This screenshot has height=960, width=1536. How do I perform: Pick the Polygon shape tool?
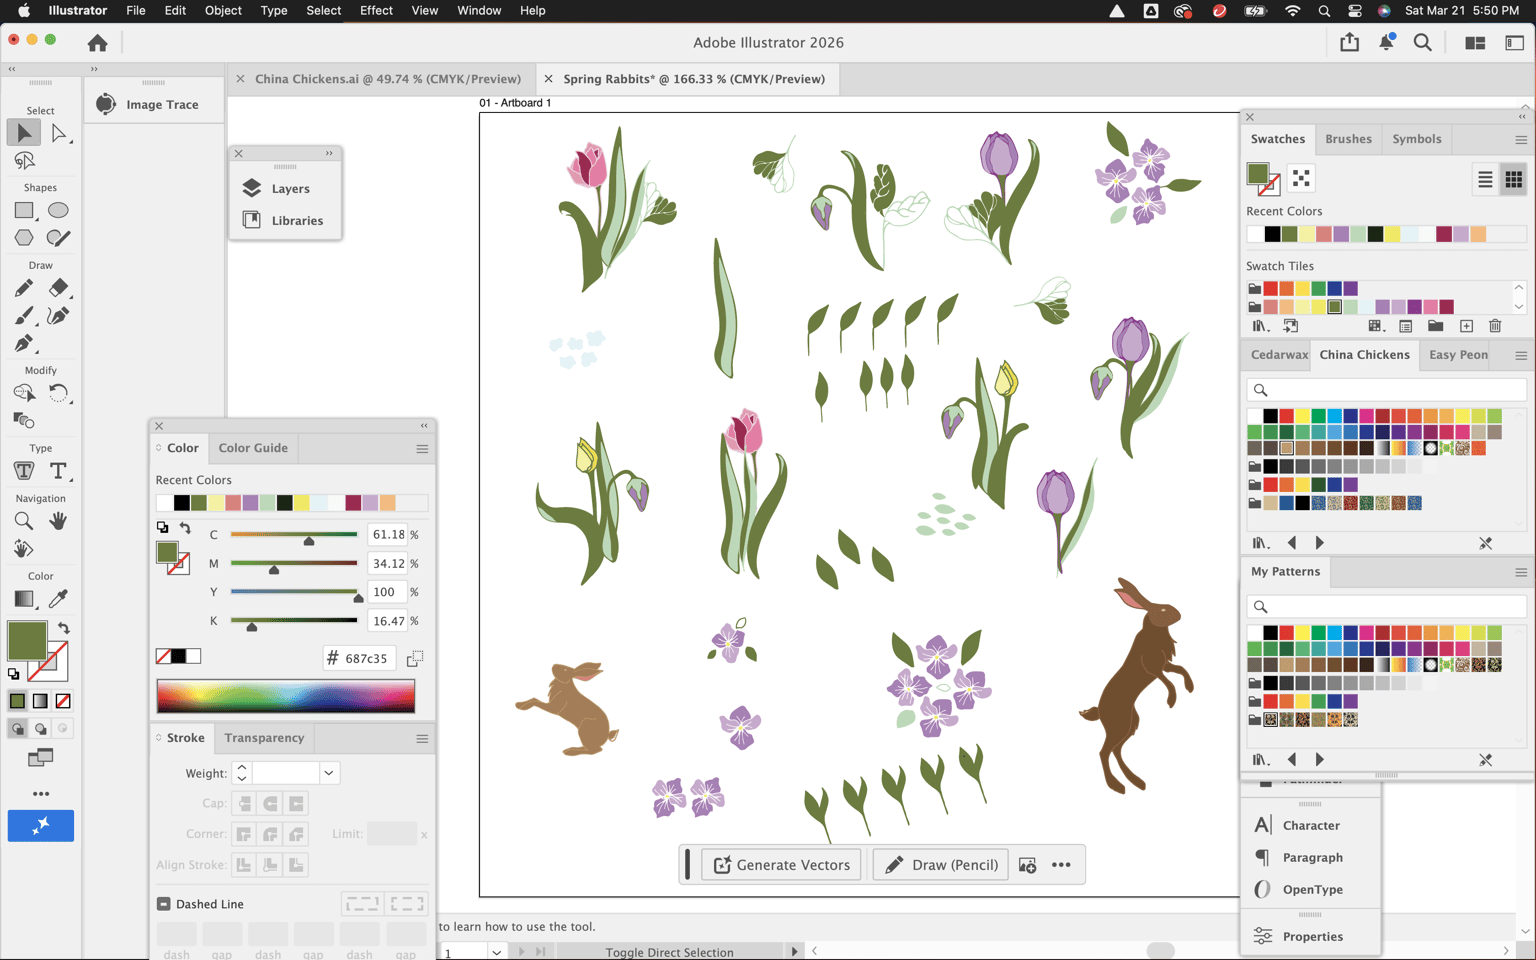pos(24,238)
